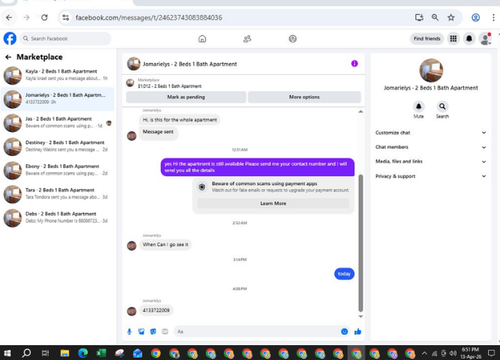Open Destiney 2 Beds 1 Bath conversation
500x360 pixels.
pos(58,146)
